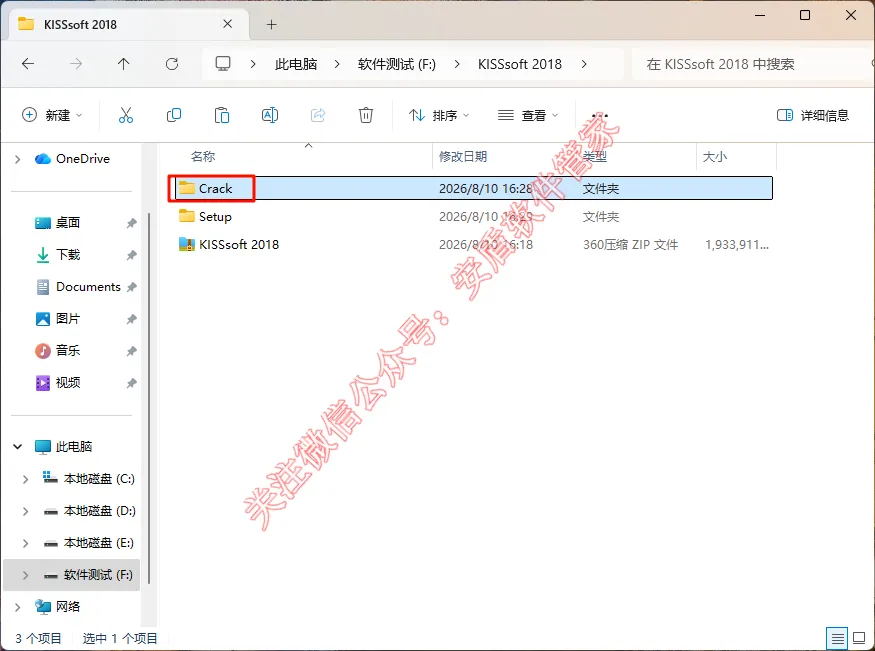Switch to details list view icon
Screen dimensions: 875x651
pos(837,638)
